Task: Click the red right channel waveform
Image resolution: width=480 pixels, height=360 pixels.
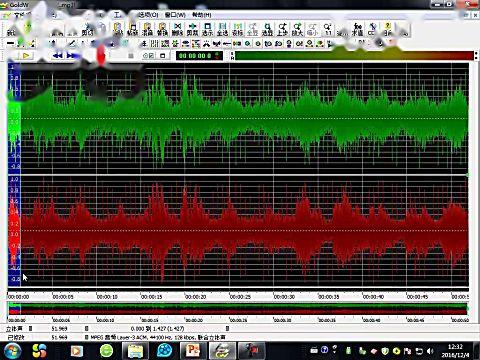Action: [x=244, y=231]
